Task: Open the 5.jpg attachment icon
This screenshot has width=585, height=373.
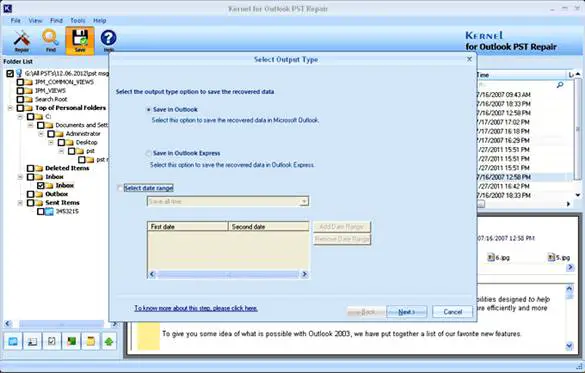Action: pos(551,257)
